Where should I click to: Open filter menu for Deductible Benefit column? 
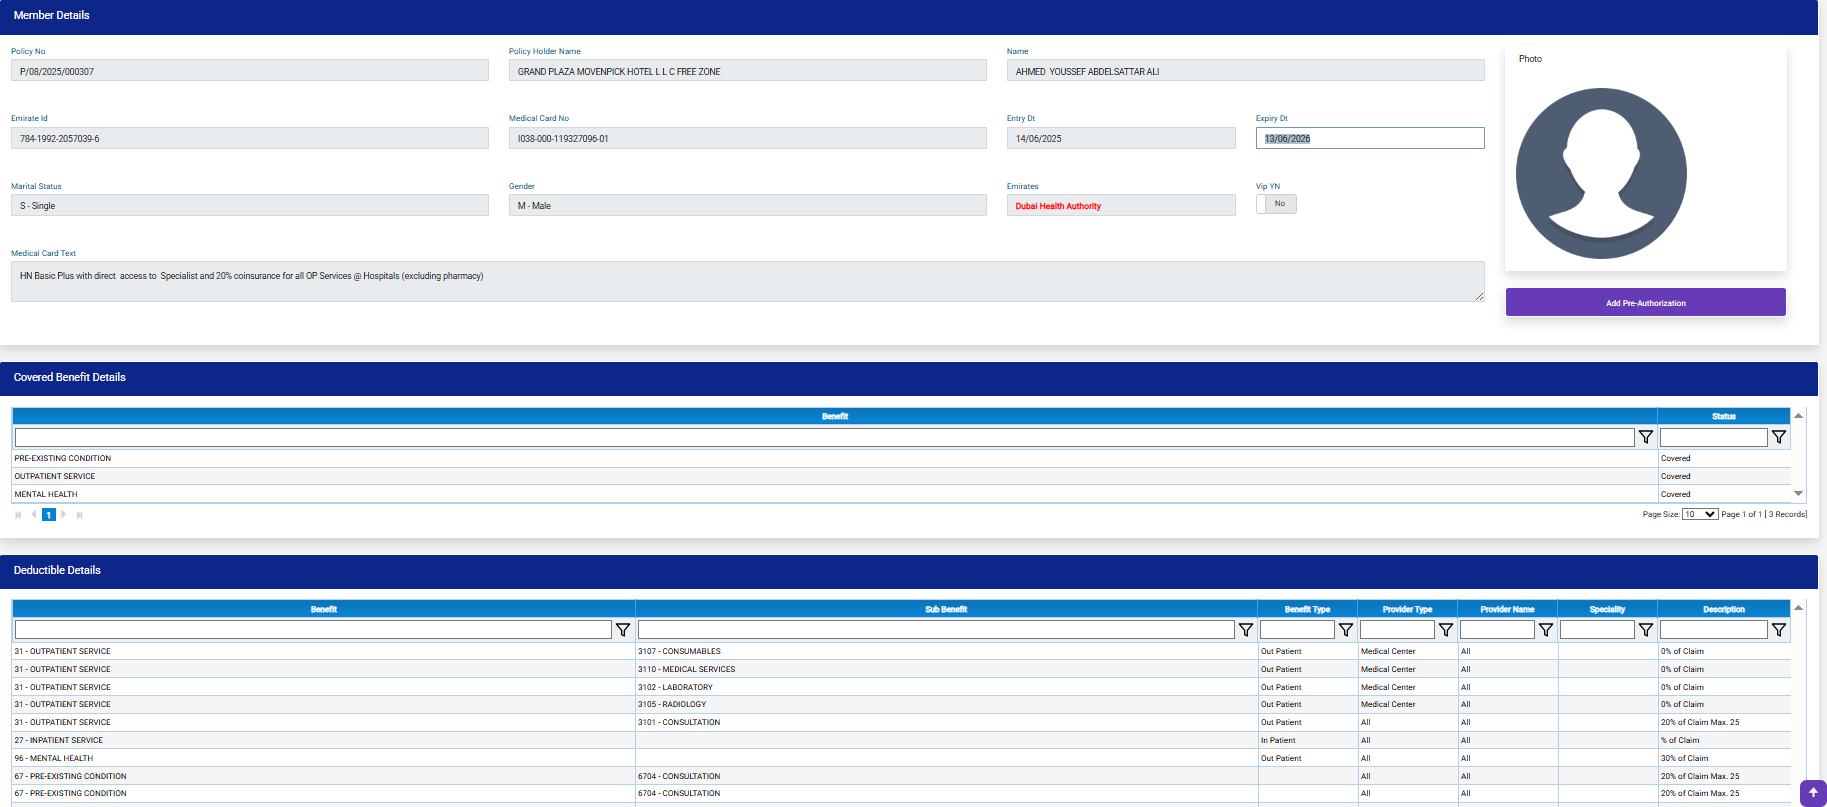tap(622, 630)
